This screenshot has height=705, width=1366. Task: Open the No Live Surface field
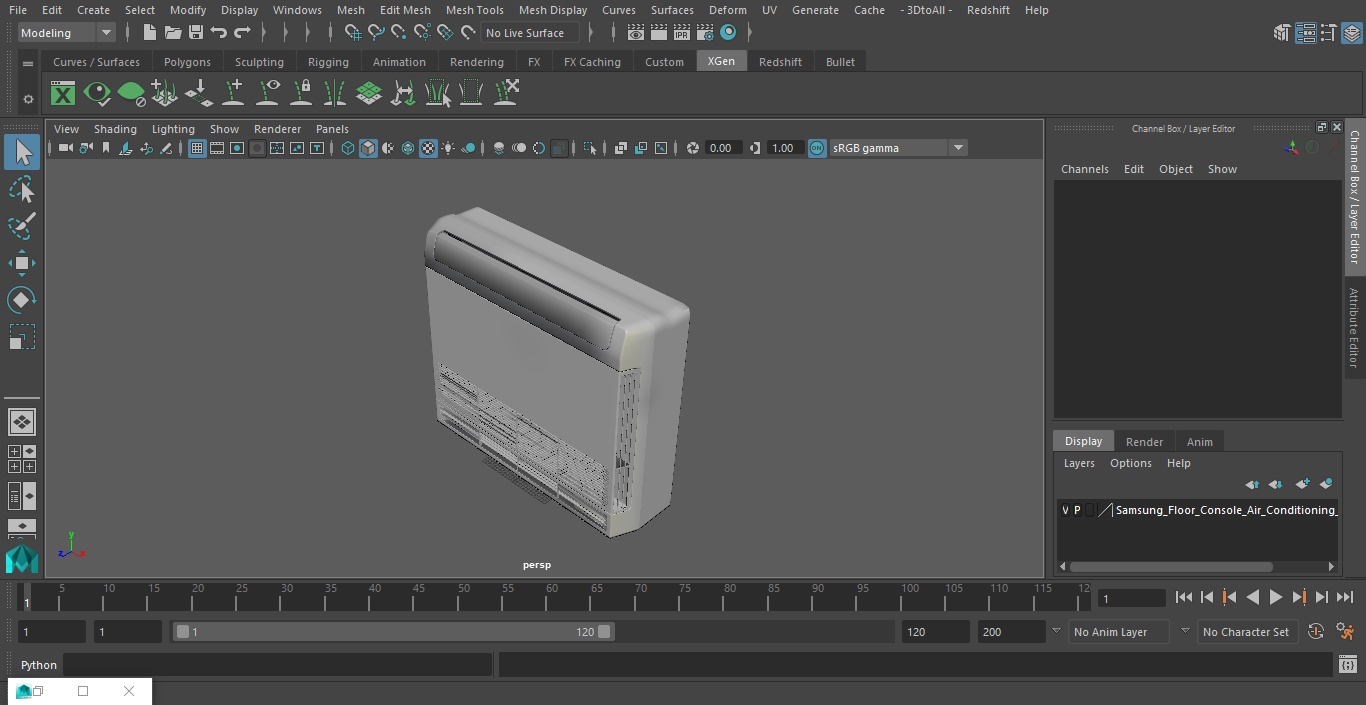[529, 33]
